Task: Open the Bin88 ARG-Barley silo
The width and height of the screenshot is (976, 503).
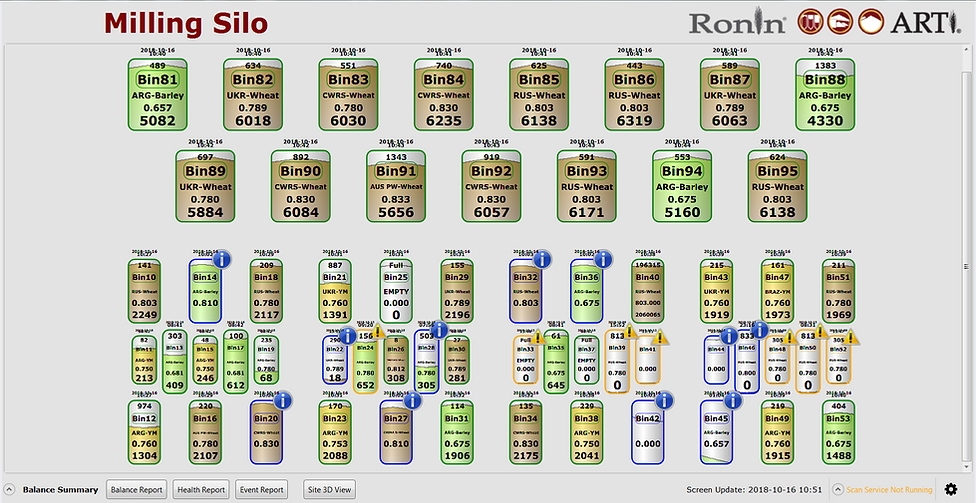Action: [825, 94]
